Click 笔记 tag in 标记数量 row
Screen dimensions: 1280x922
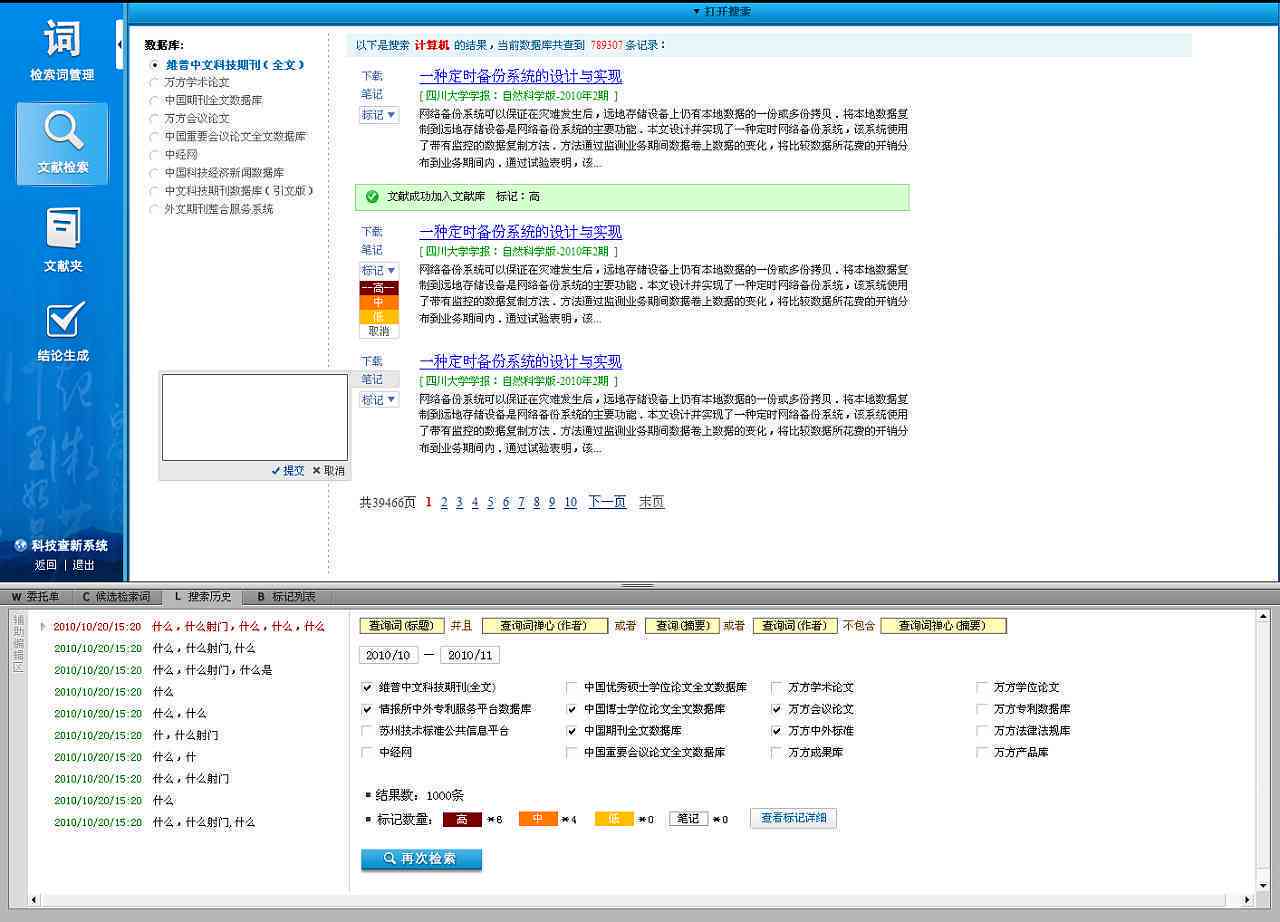click(688, 819)
